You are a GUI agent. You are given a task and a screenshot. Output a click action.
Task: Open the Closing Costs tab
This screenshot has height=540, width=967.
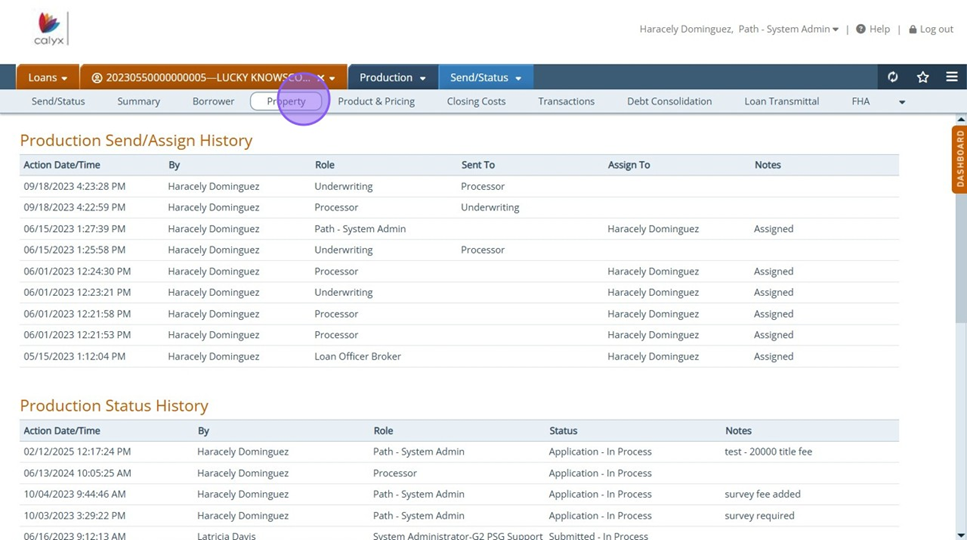[x=476, y=101]
